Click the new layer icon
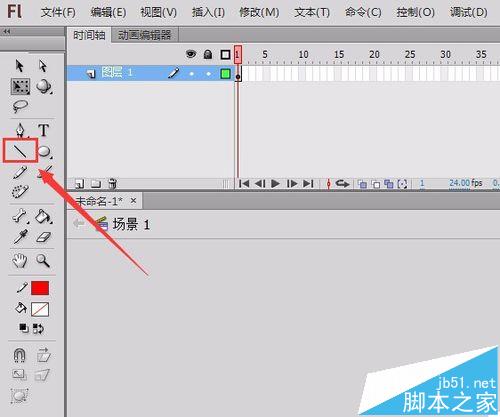 pos(79,184)
